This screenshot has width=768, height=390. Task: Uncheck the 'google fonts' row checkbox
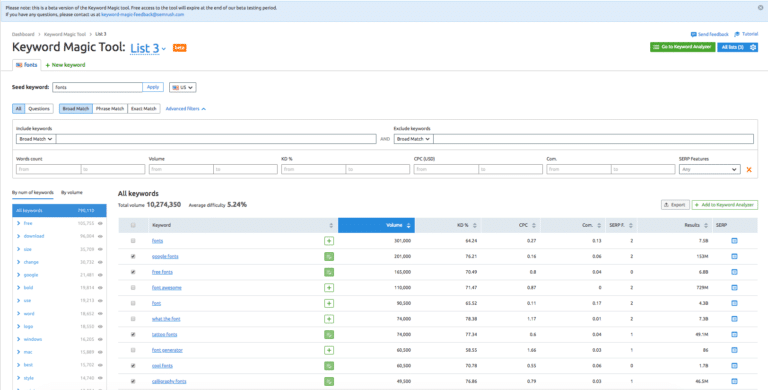[133, 256]
